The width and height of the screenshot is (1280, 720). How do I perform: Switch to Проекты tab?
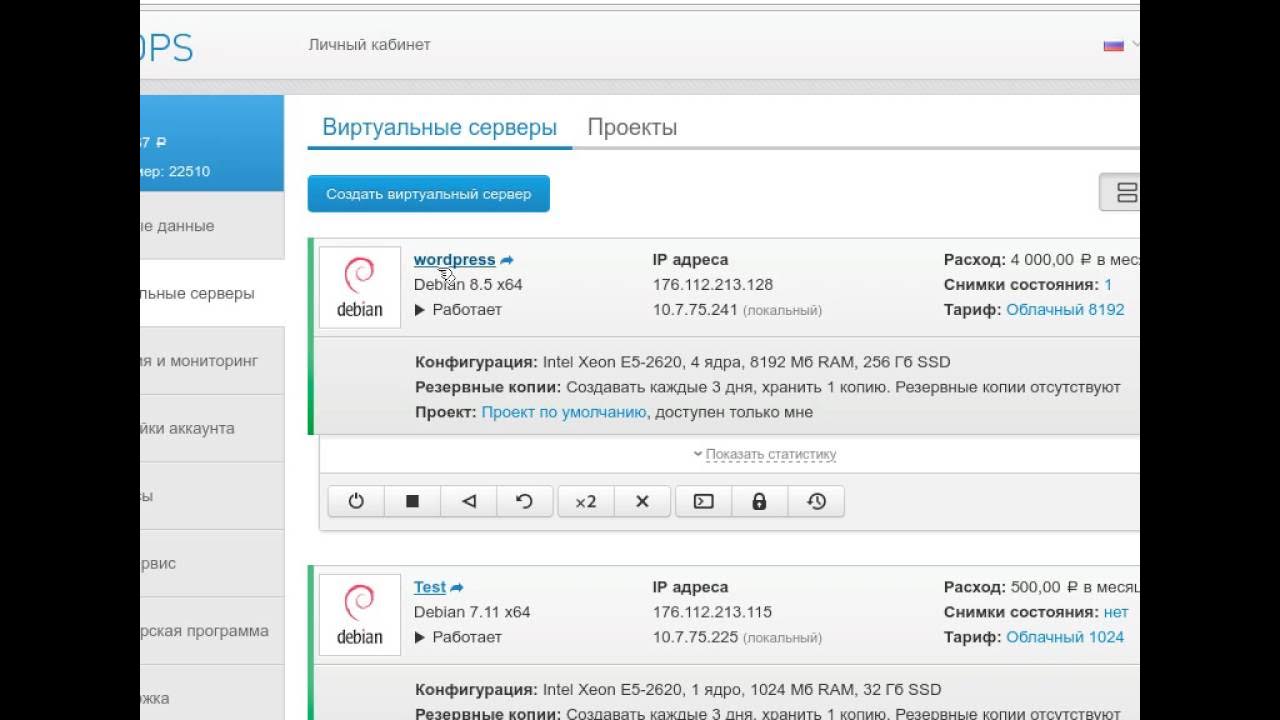[x=632, y=128]
